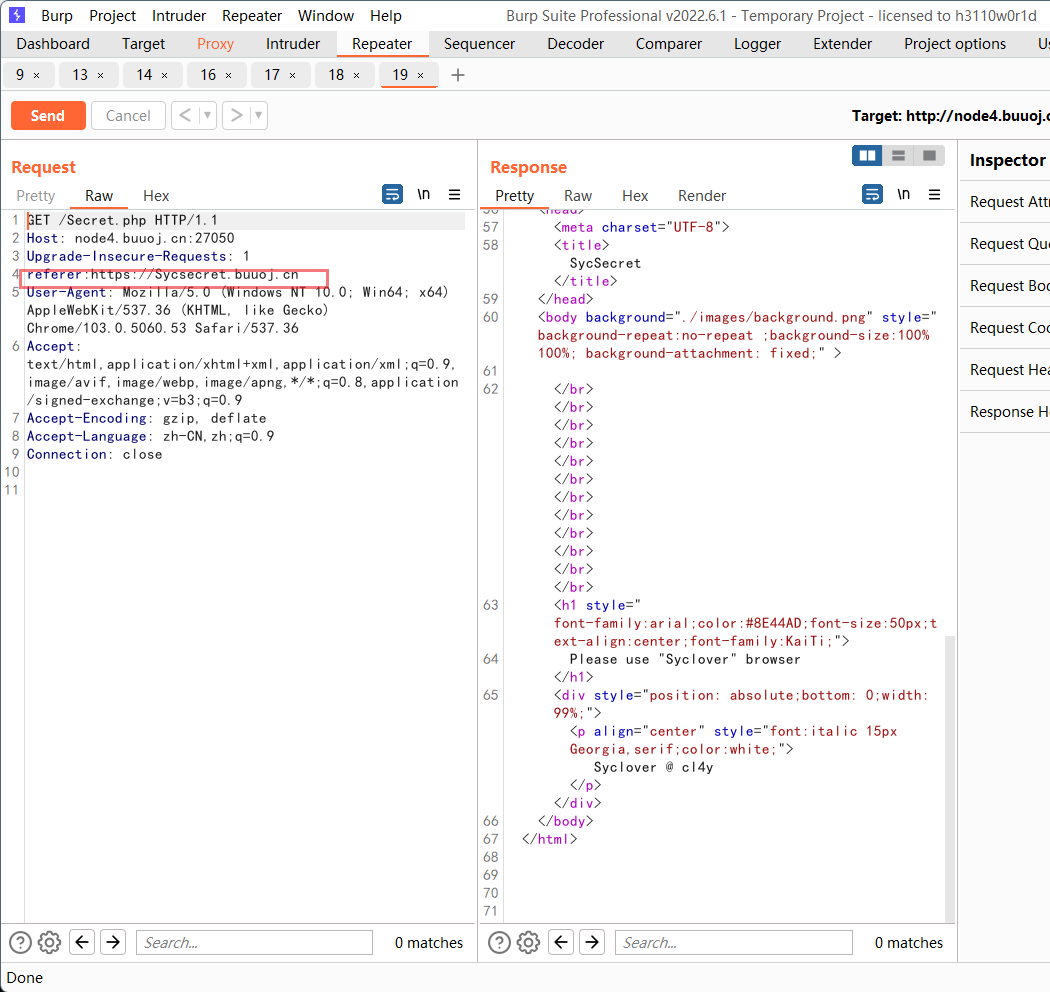Open Request search settings gear
The height and width of the screenshot is (992, 1050).
[x=50, y=942]
